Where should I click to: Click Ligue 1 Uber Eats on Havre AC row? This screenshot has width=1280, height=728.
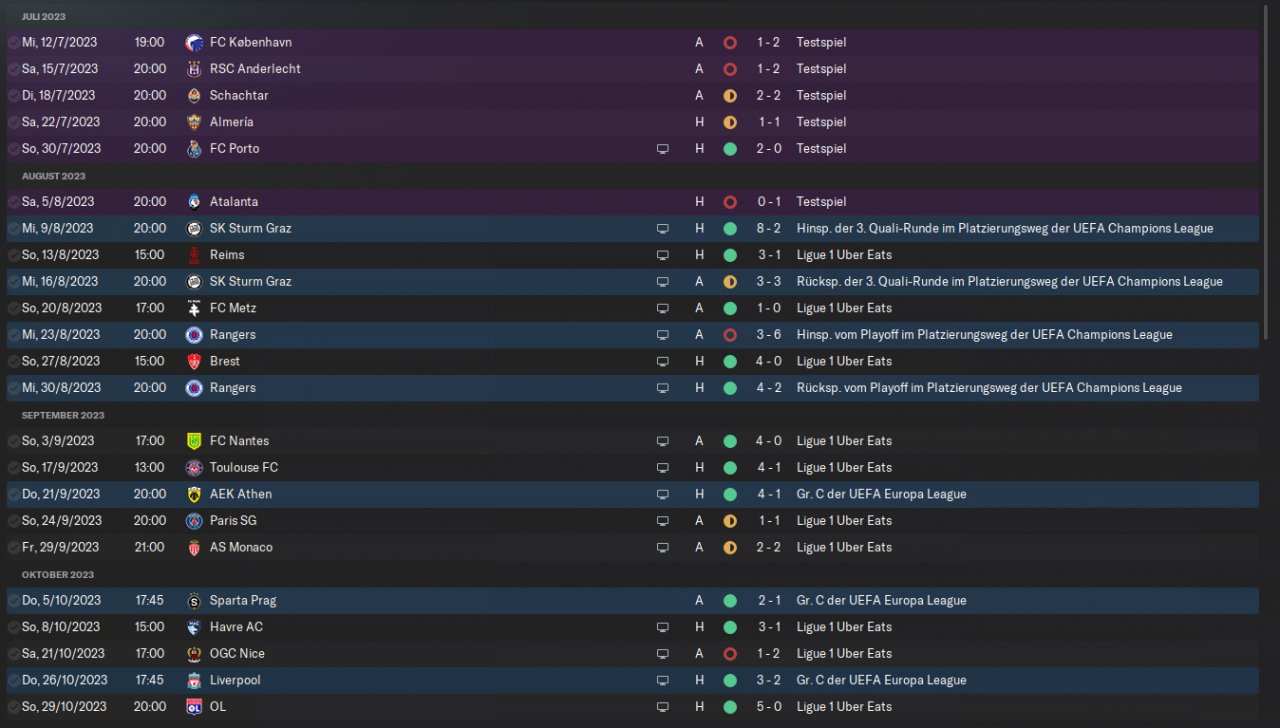click(x=843, y=627)
